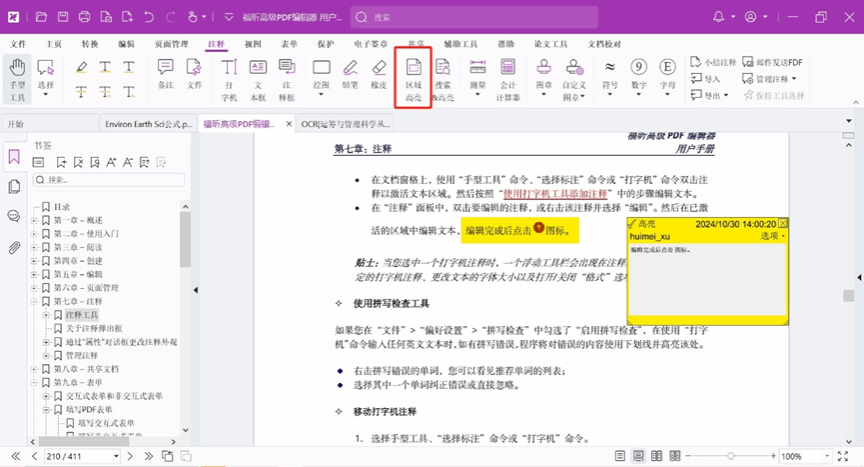Open the attachments paperclip panel
The image size is (864, 467).
click(14, 247)
